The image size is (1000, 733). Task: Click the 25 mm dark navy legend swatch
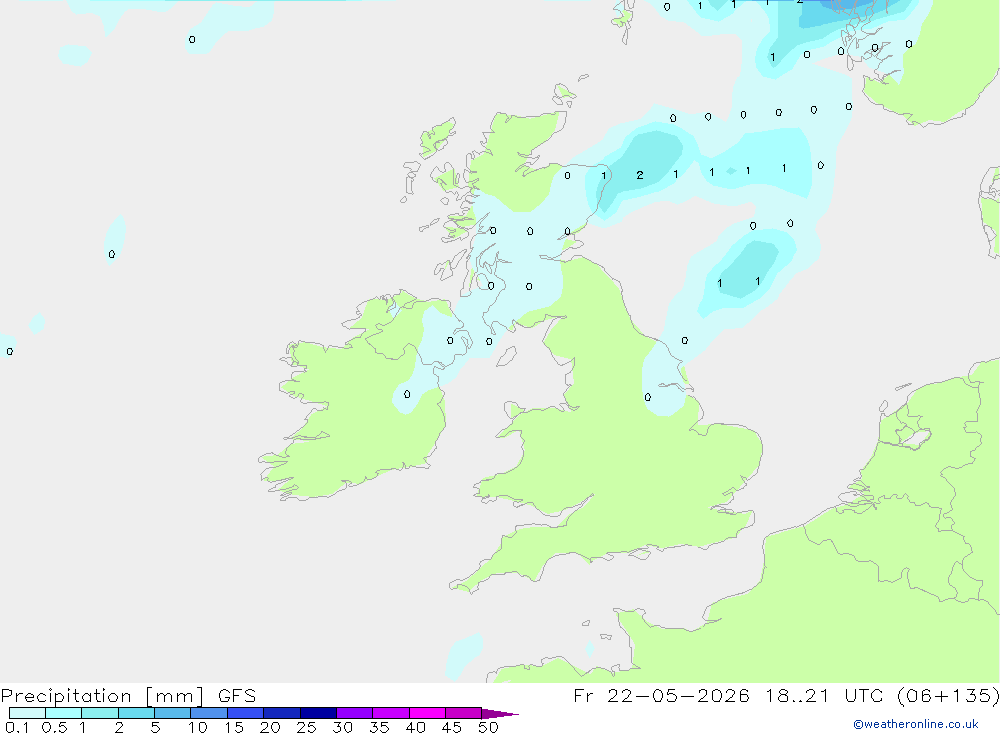[x=318, y=713]
